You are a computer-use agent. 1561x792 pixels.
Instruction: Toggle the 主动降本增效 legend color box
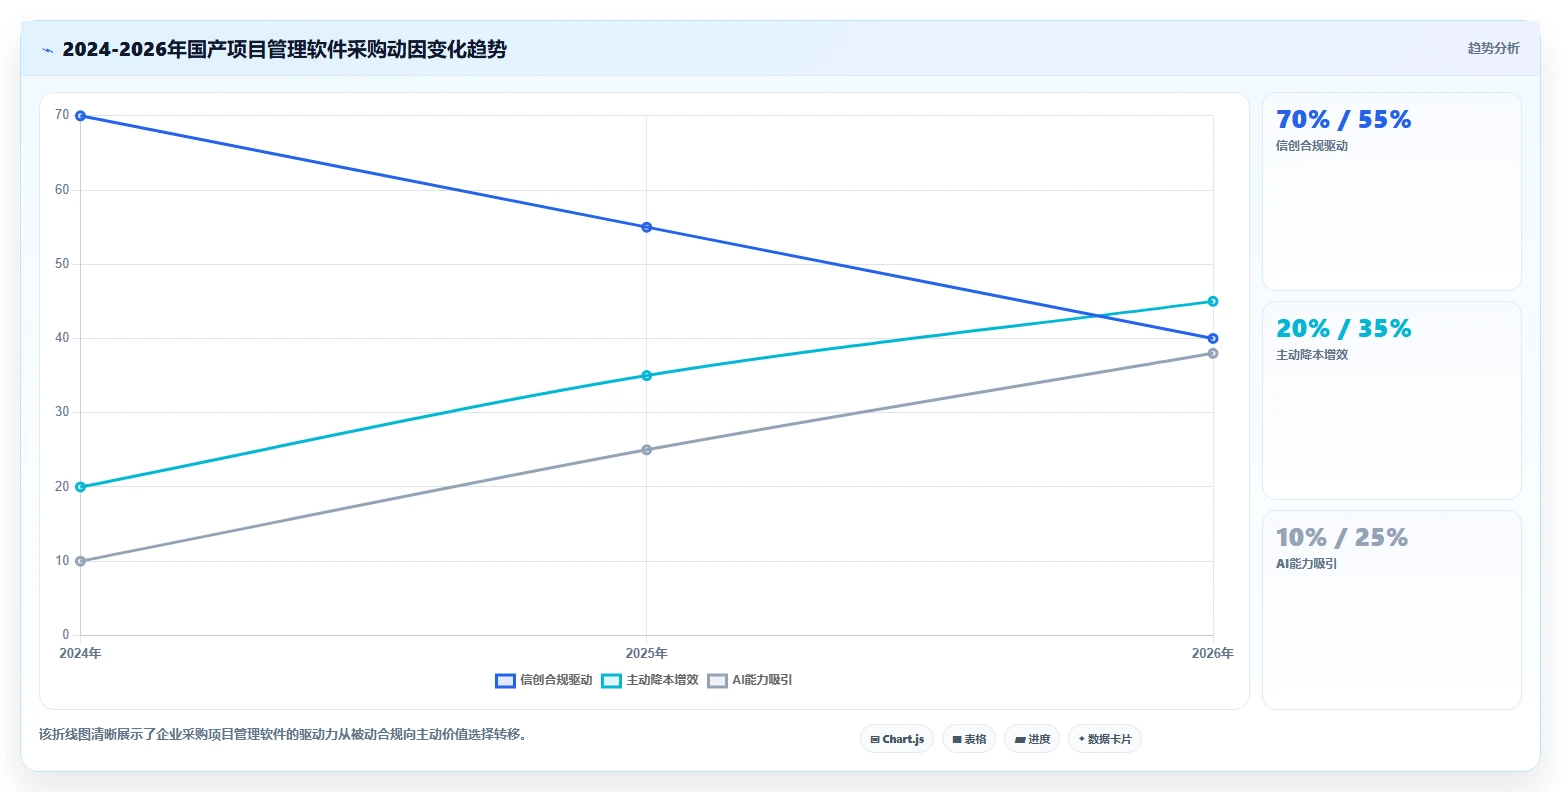point(611,681)
